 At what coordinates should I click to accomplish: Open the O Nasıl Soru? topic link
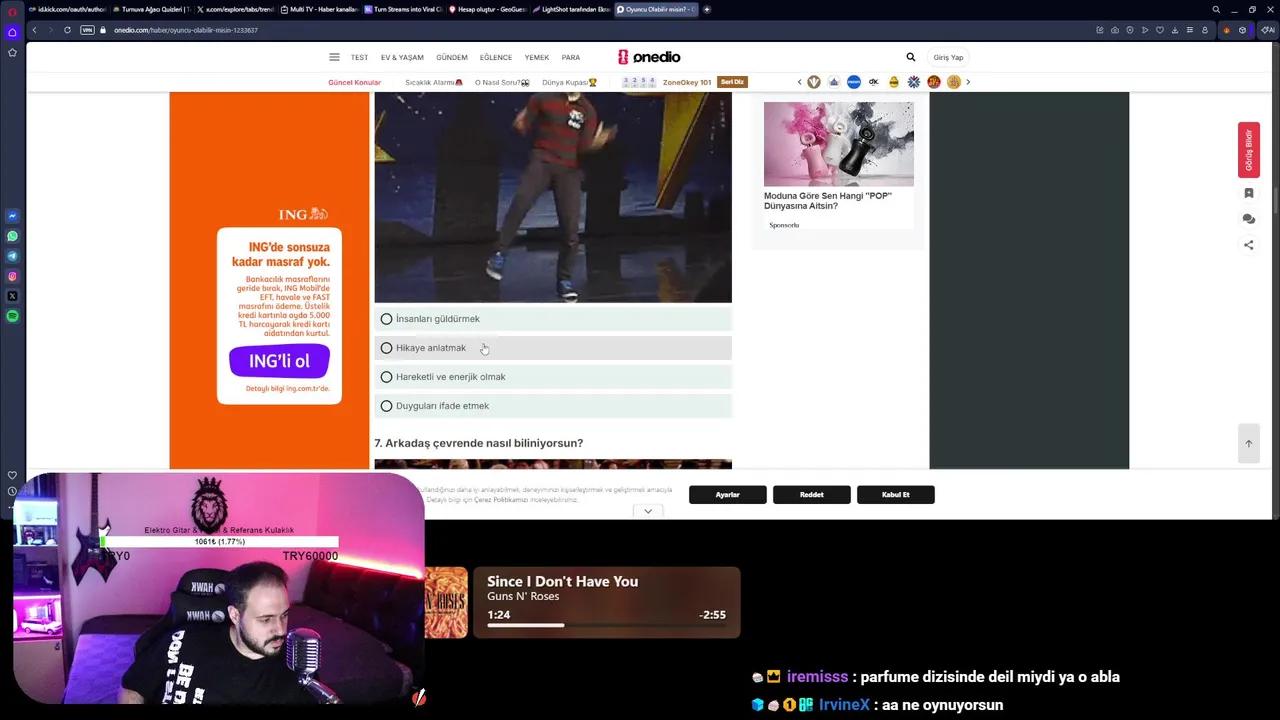[x=502, y=82]
